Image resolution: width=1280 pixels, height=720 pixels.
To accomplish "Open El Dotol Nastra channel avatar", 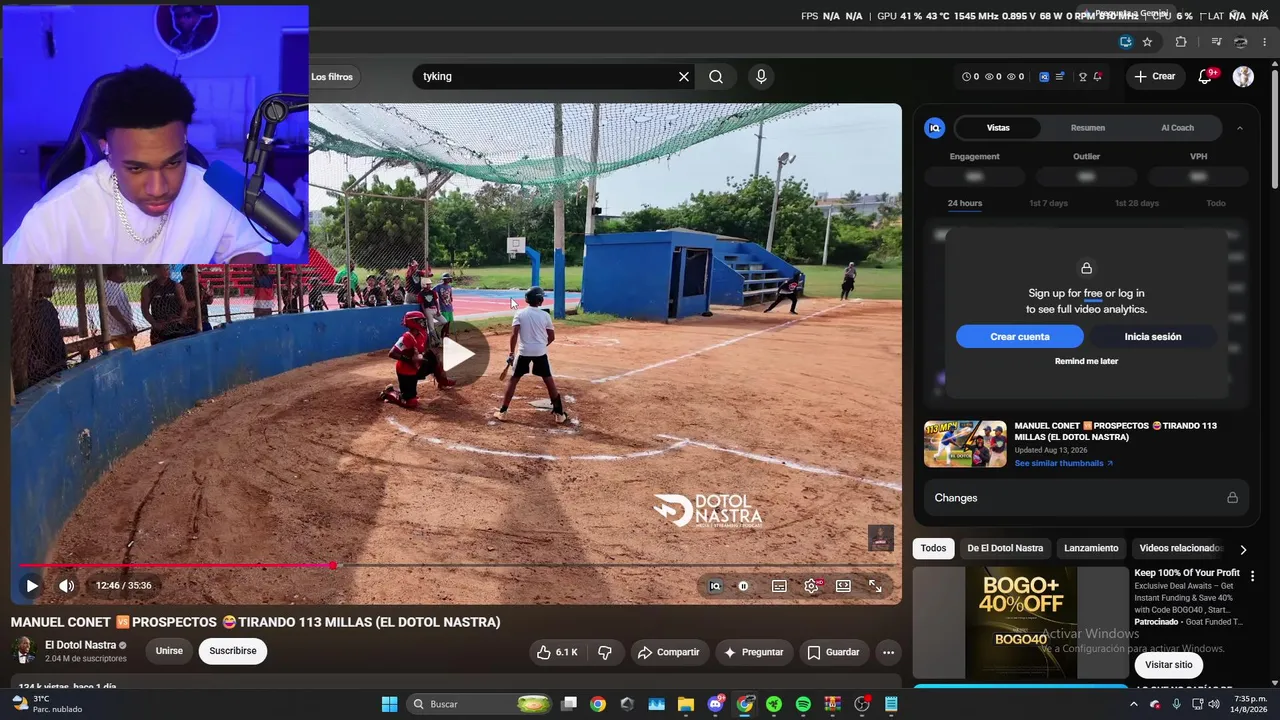I will click(x=24, y=651).
